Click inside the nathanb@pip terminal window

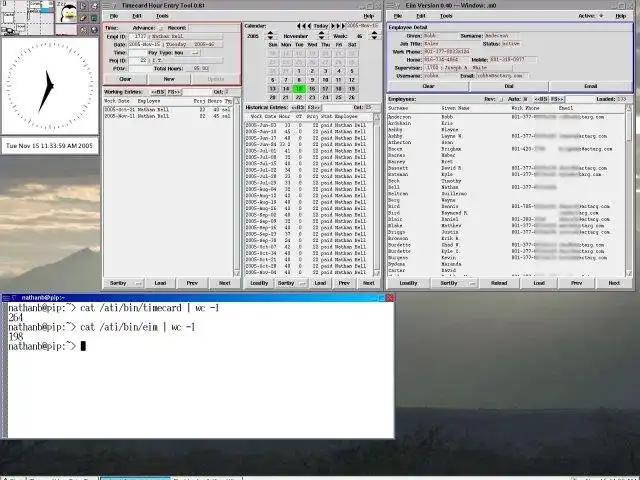pyautogui.click(x=200, y=370)
